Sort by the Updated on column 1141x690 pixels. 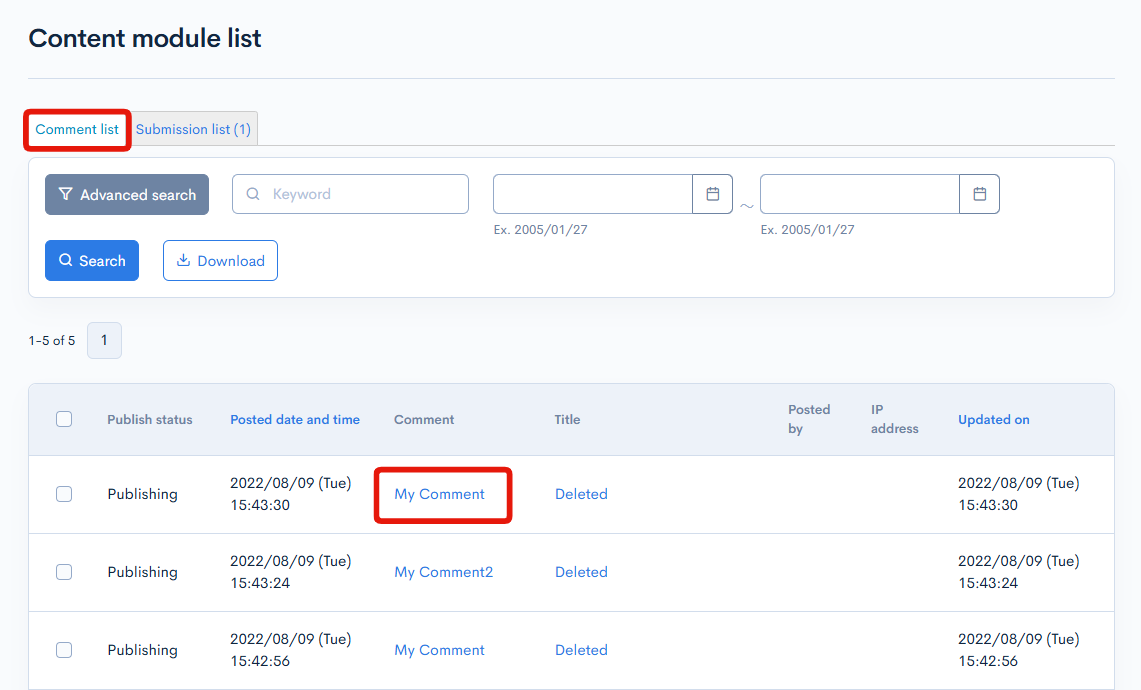coord(993,419)
